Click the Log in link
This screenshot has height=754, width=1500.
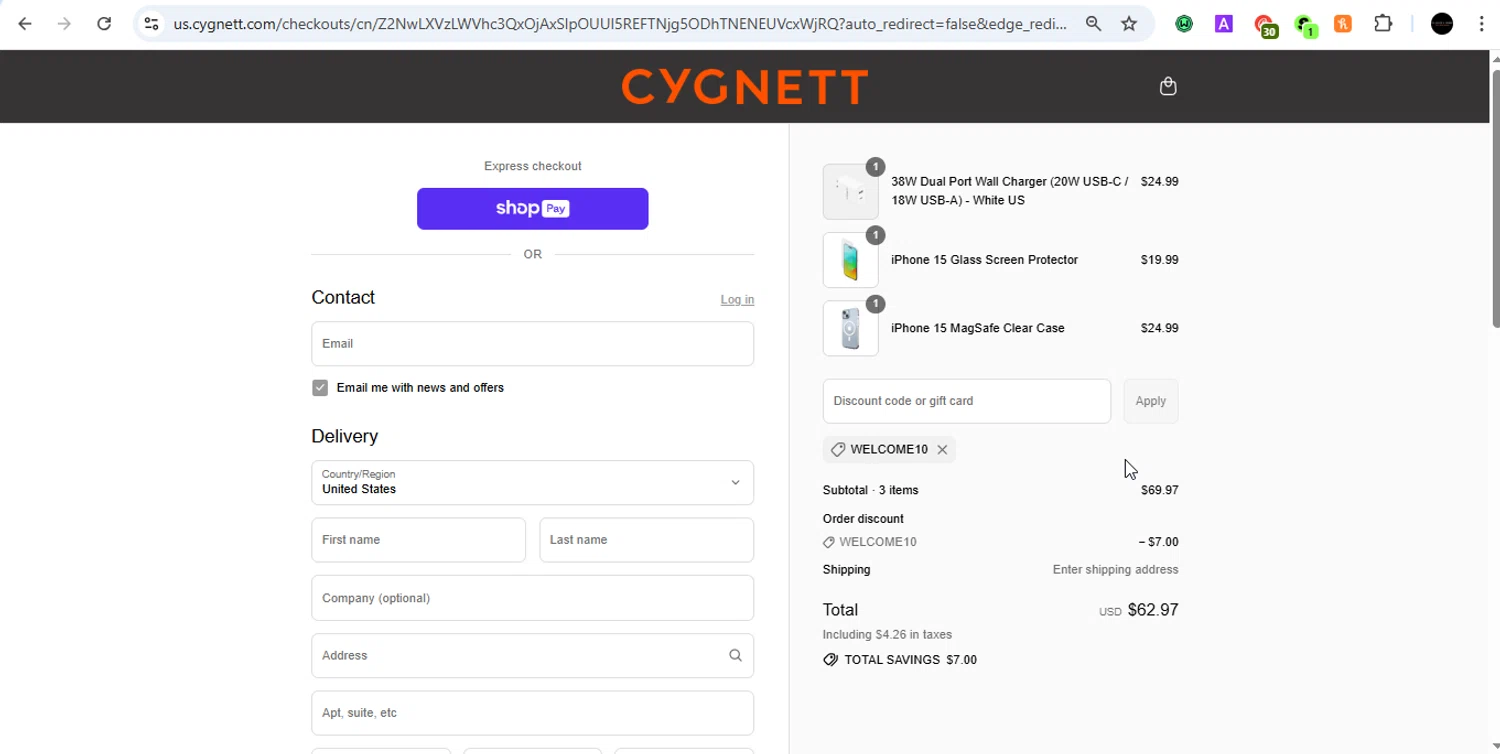point(737,300)
